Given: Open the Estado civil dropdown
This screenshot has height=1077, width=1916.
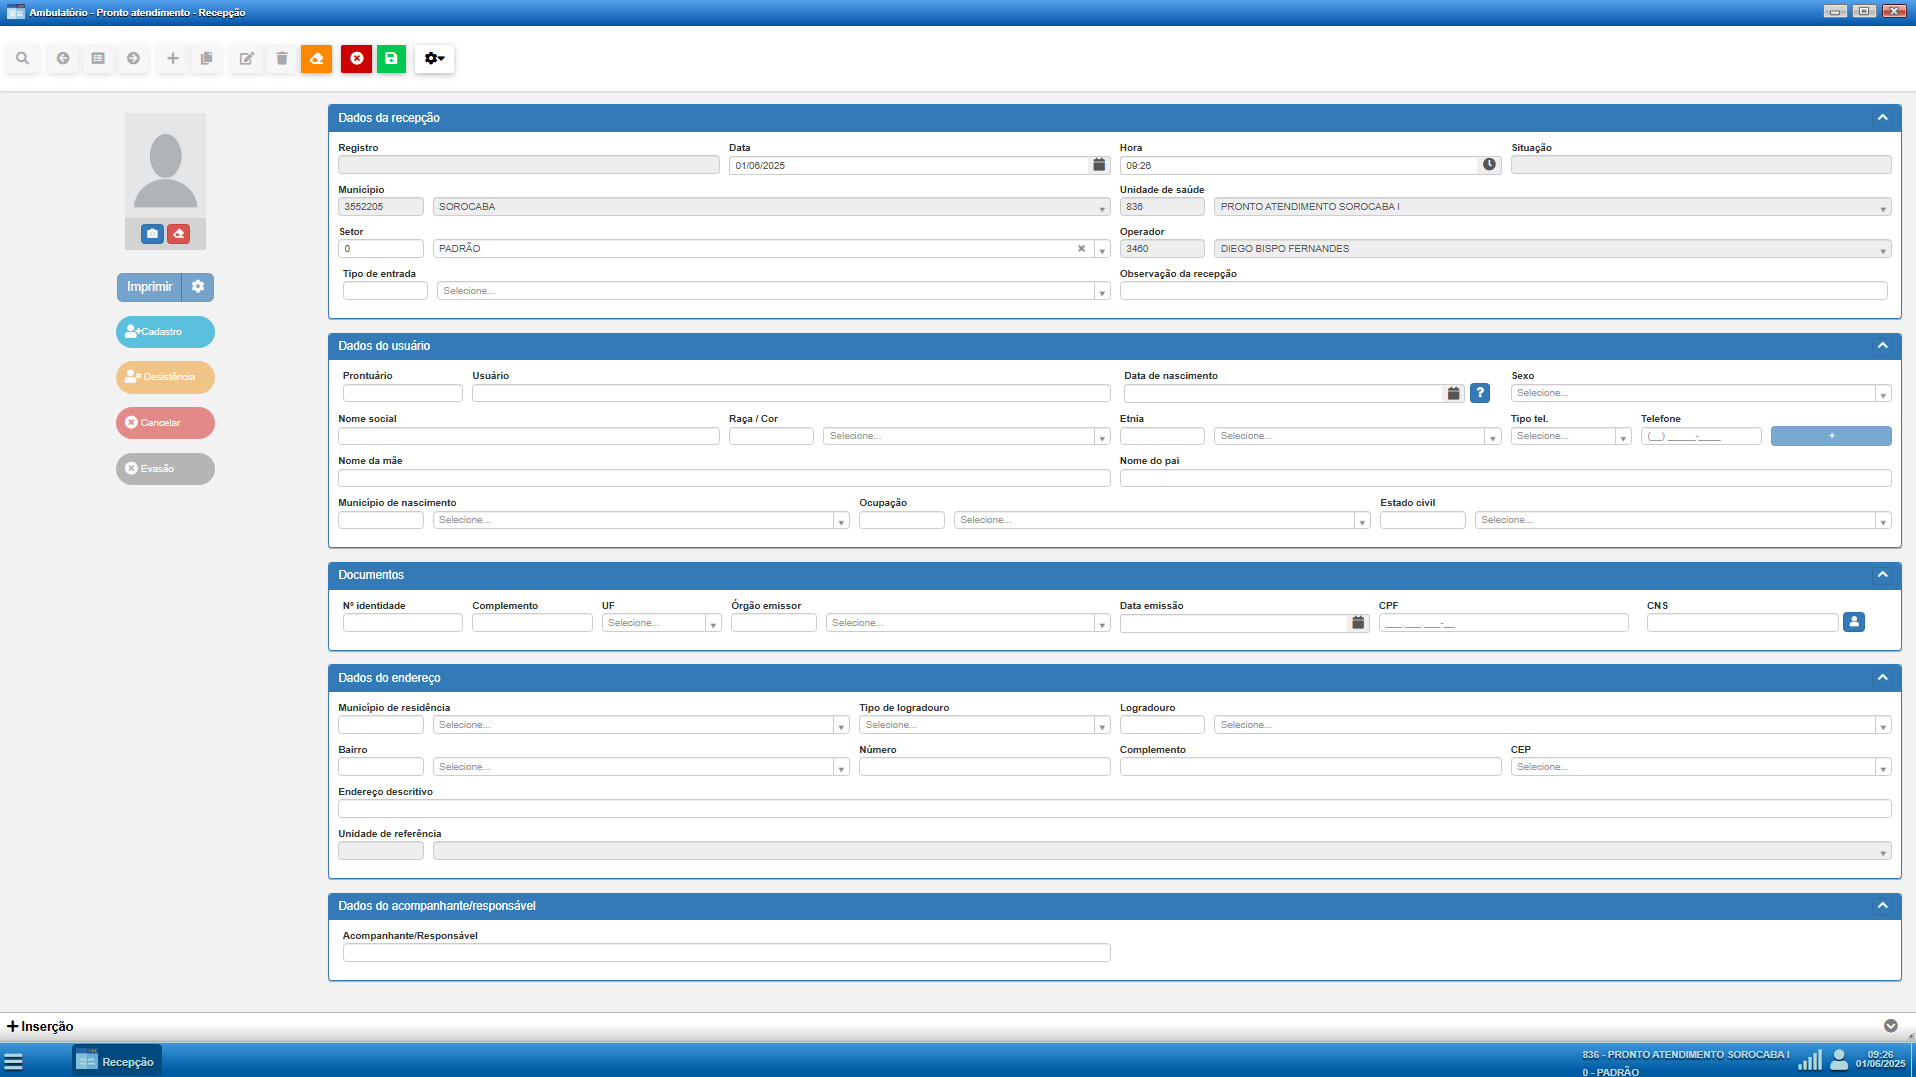Looking at the screenshot, I should click(1682, 521).
